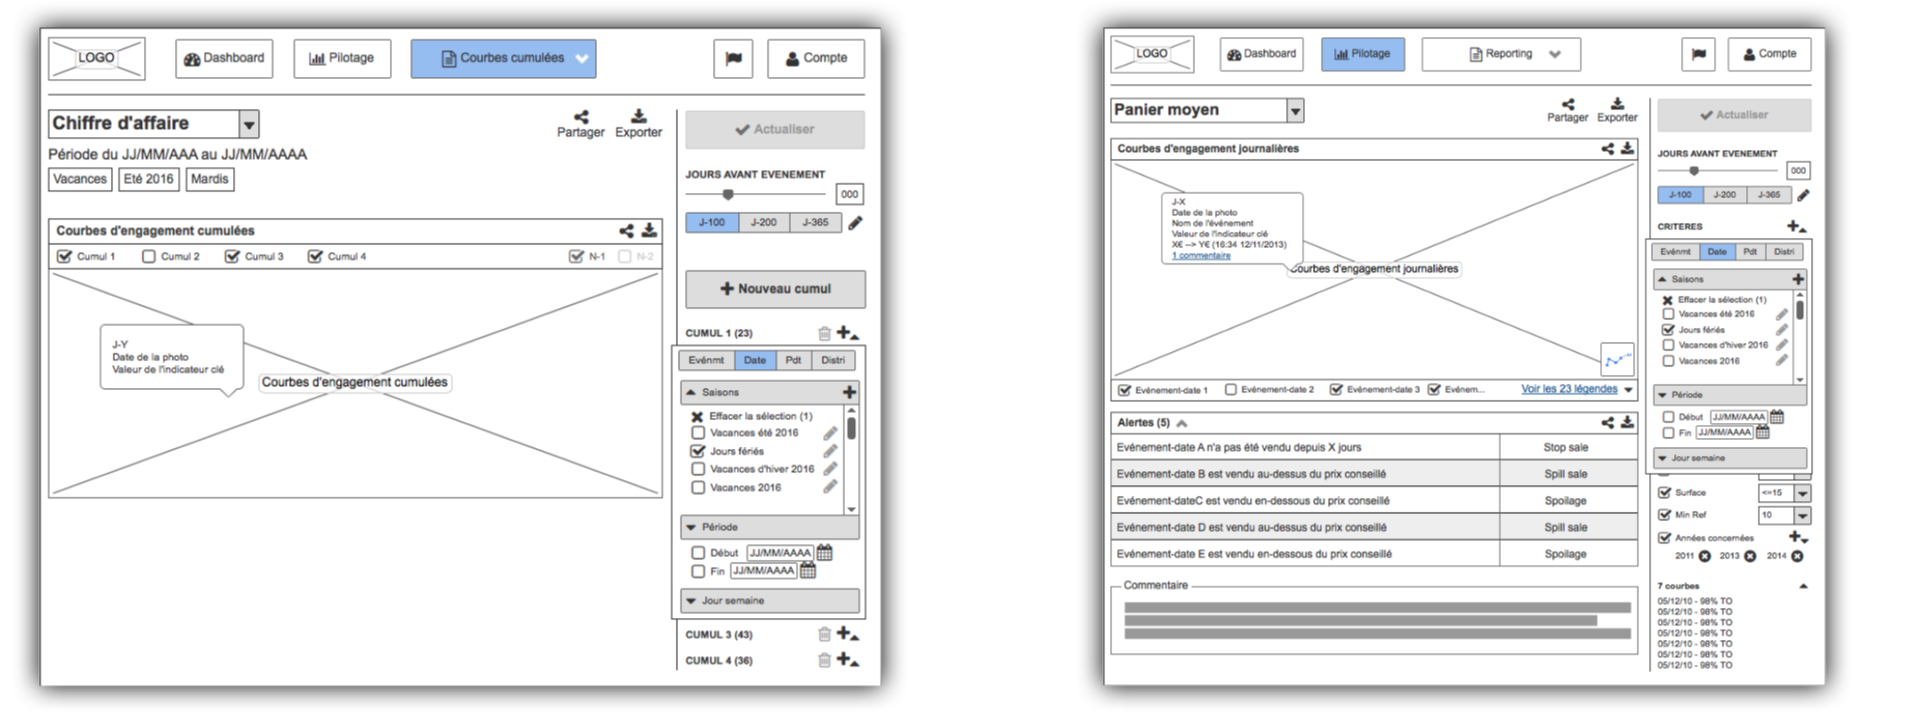Click share icon in Courbes d'engagement journalières header
This screenshot has width=1917, height=719.
pos(1607,149)
